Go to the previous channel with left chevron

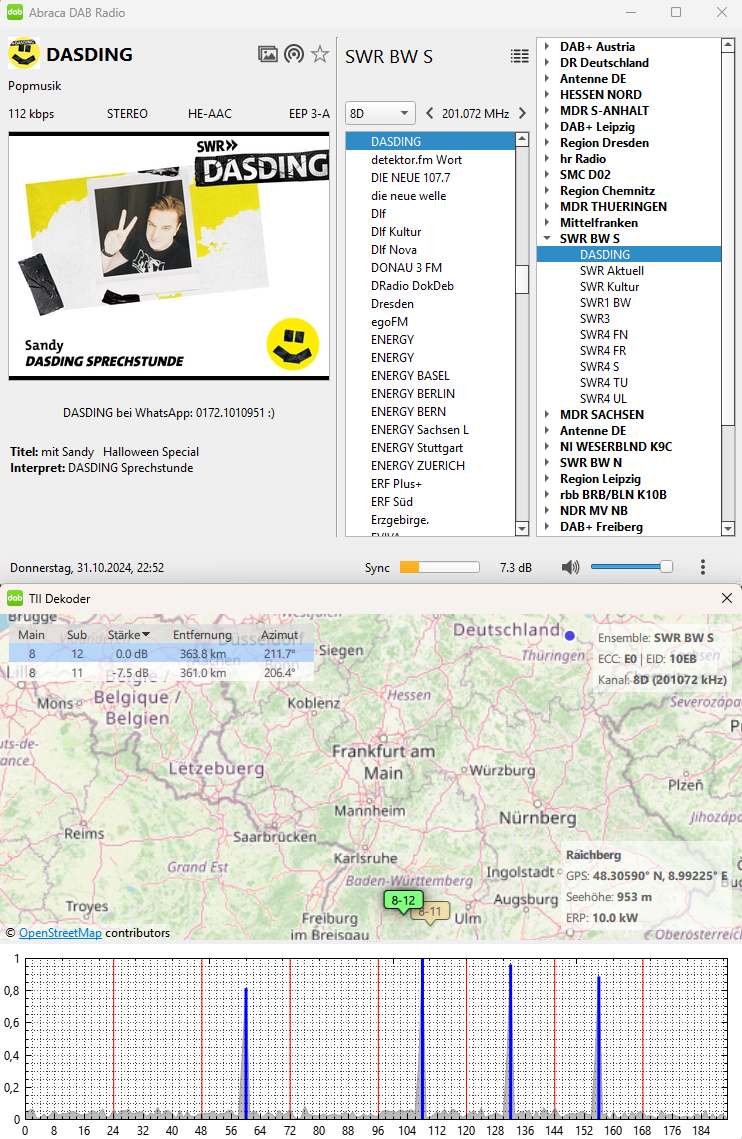pos(430,113)
